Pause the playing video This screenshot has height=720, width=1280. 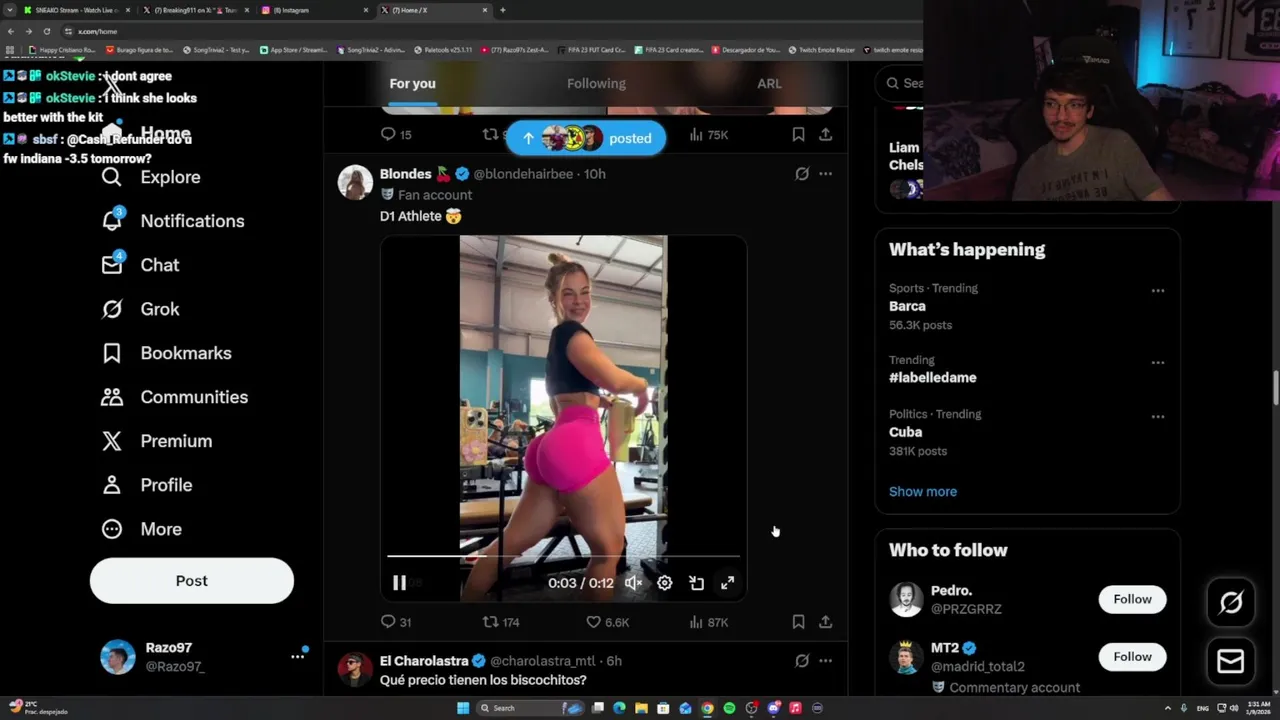click(x=399, y=583)
